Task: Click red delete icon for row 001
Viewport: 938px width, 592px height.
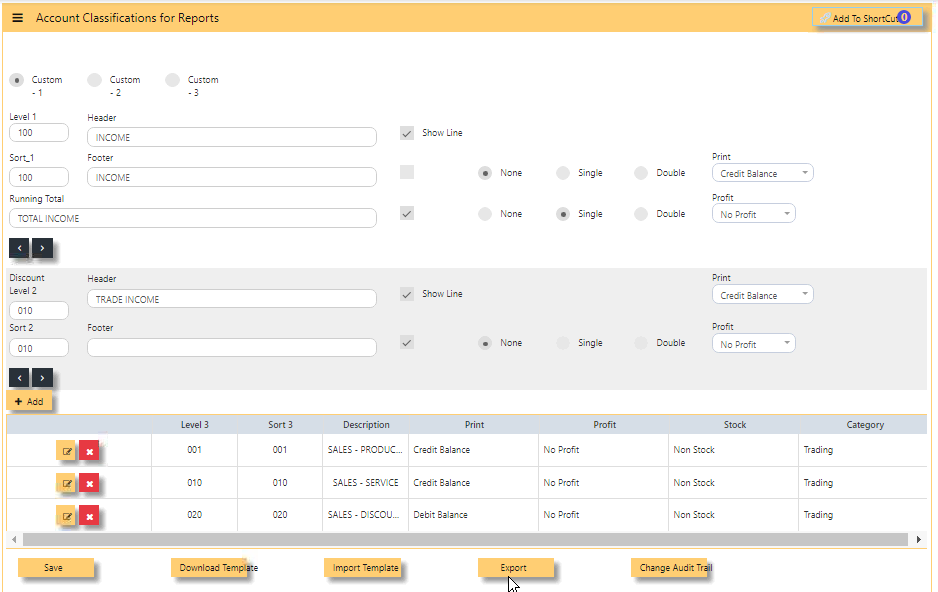Action: point(89,451)
